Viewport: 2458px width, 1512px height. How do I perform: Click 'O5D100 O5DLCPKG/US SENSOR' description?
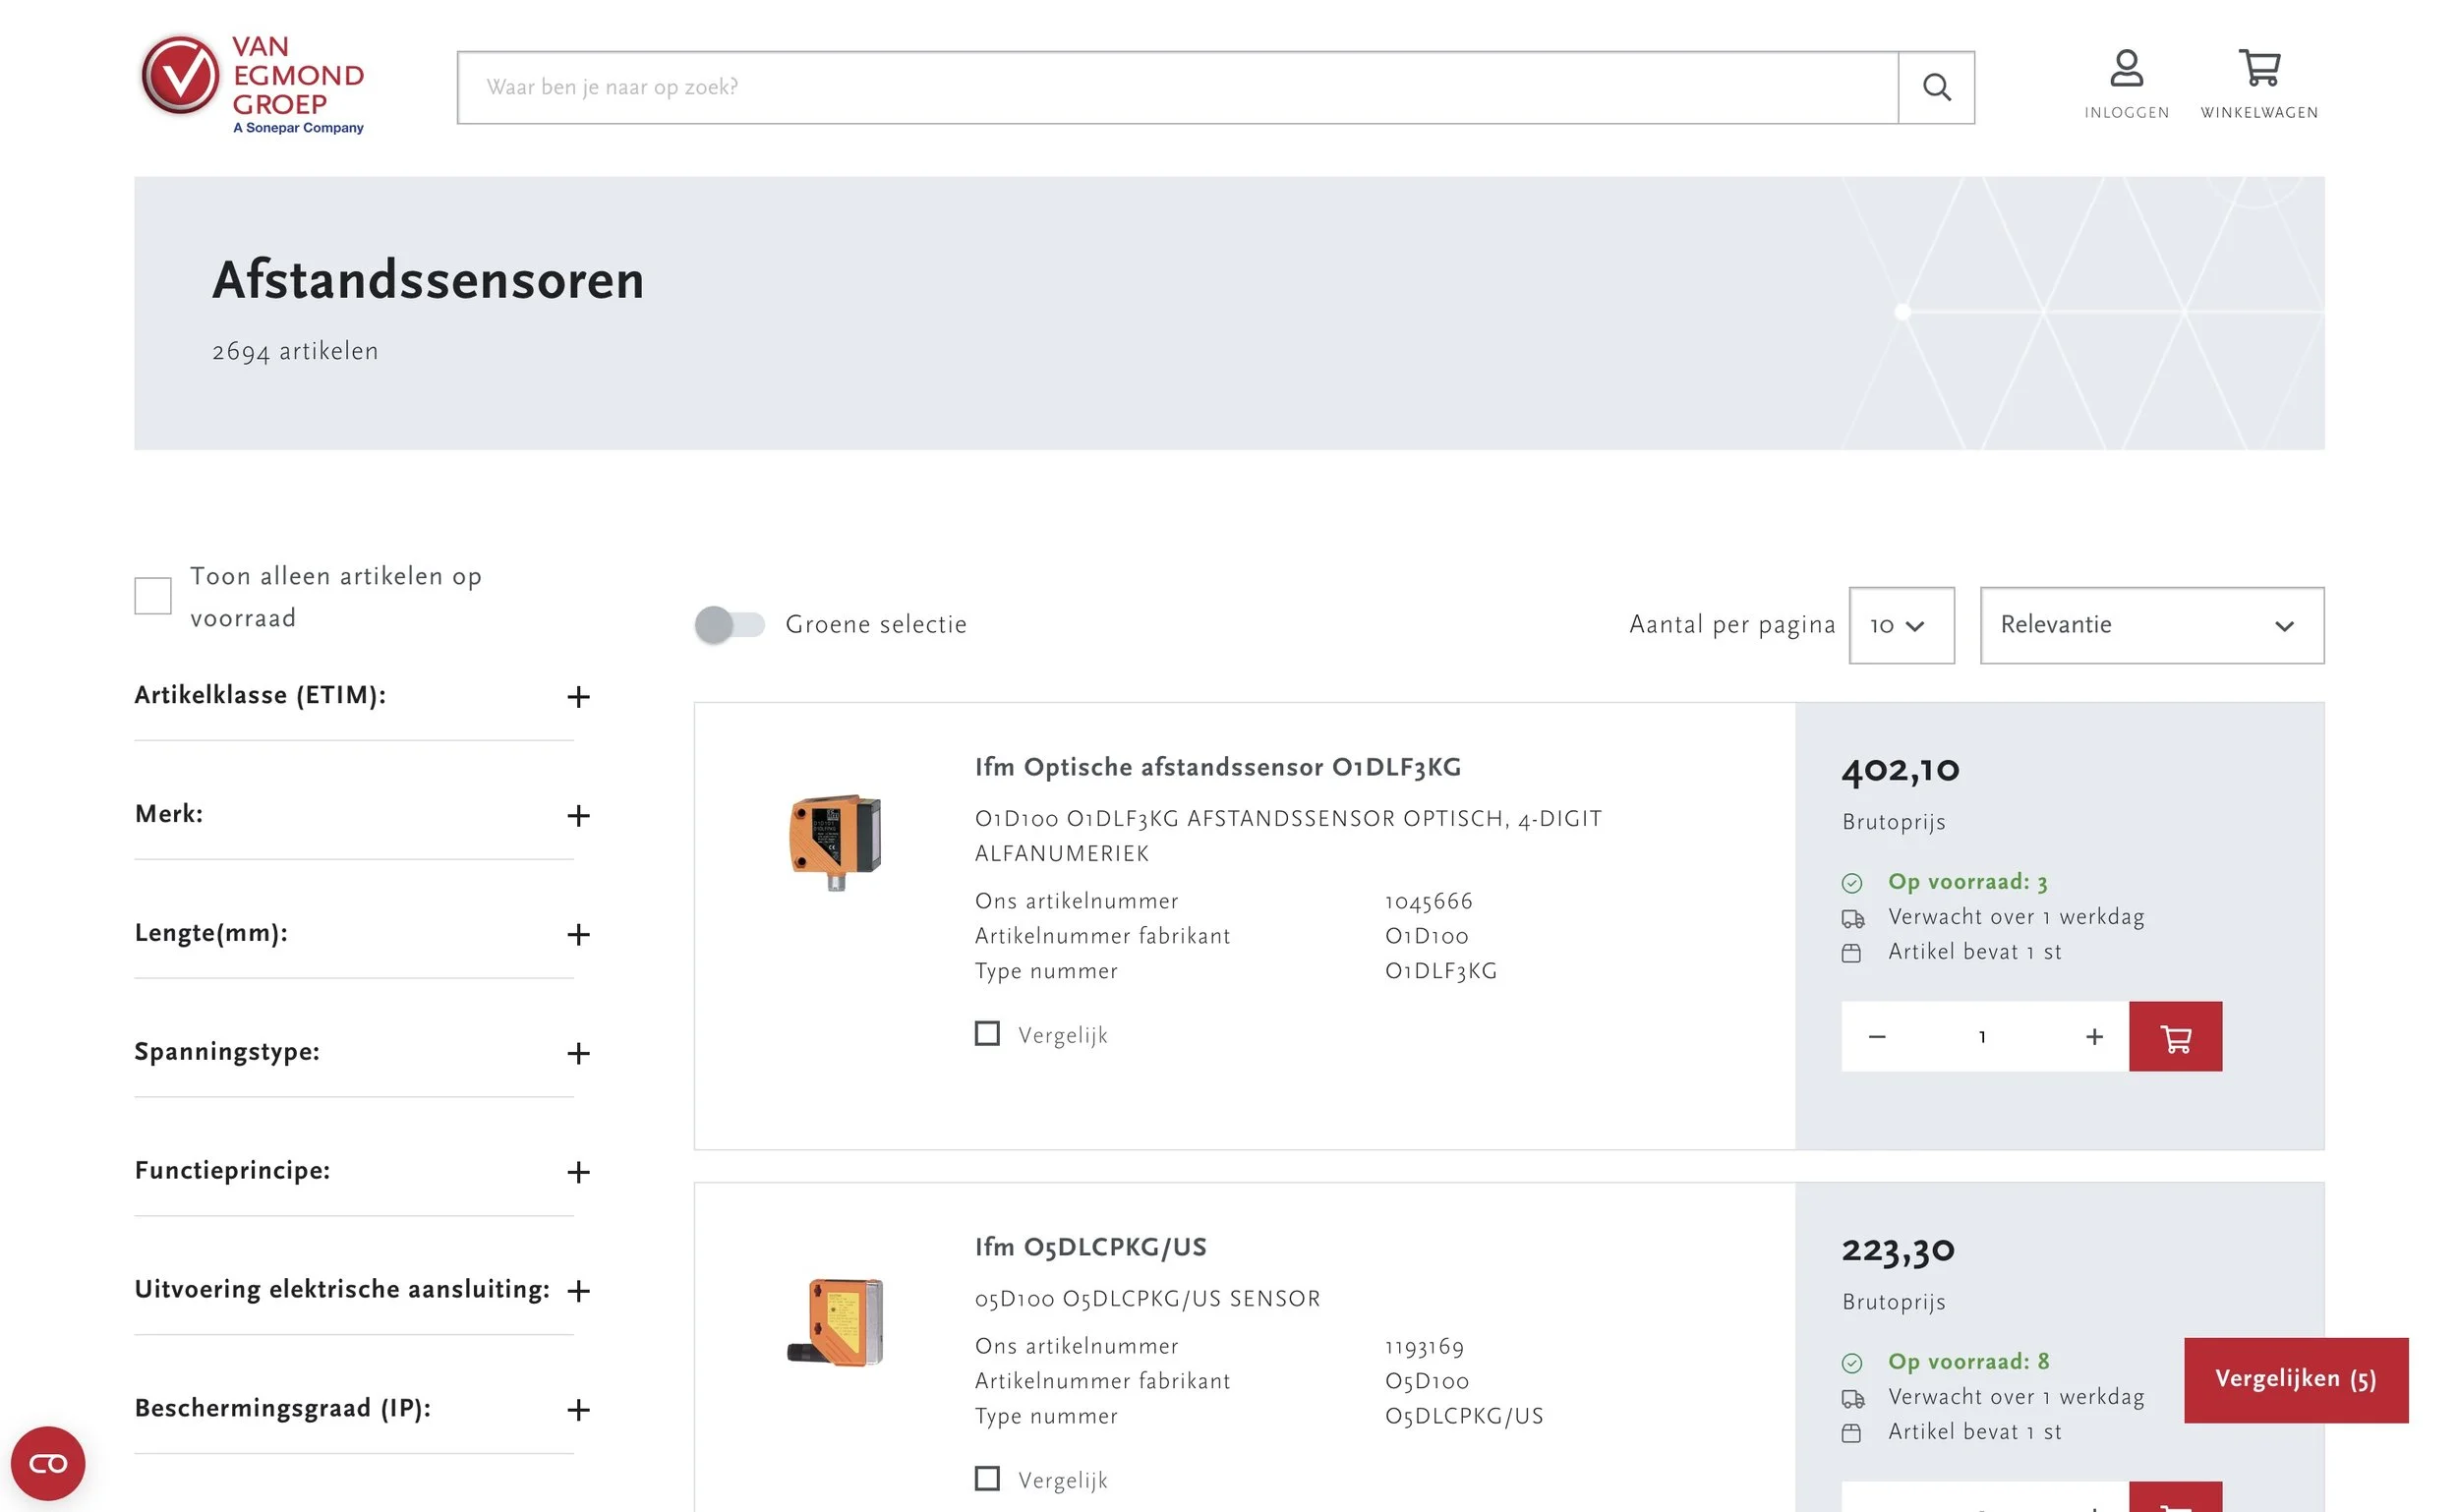tap(1147, 1299)
